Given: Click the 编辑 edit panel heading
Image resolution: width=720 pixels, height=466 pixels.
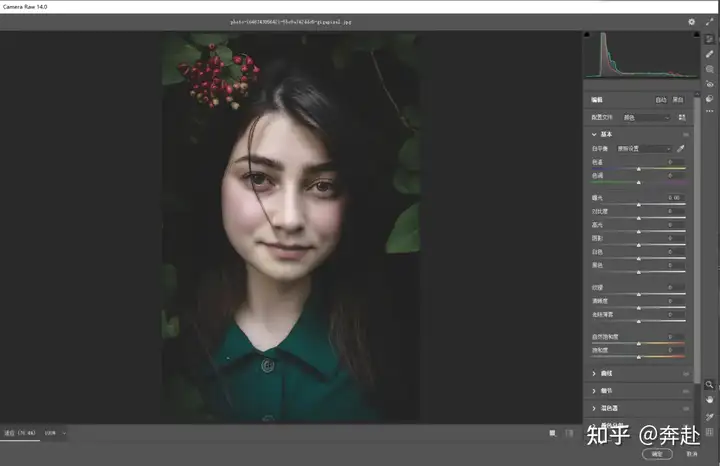Looking at the screenshot, I should (x=597, y=100).
